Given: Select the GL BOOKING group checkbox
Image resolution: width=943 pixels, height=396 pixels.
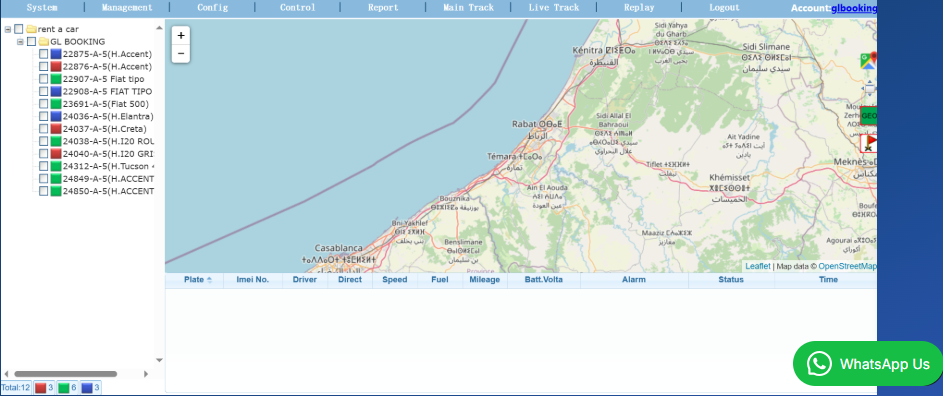Looking at the screenshot, I should (x=31, y=42).
